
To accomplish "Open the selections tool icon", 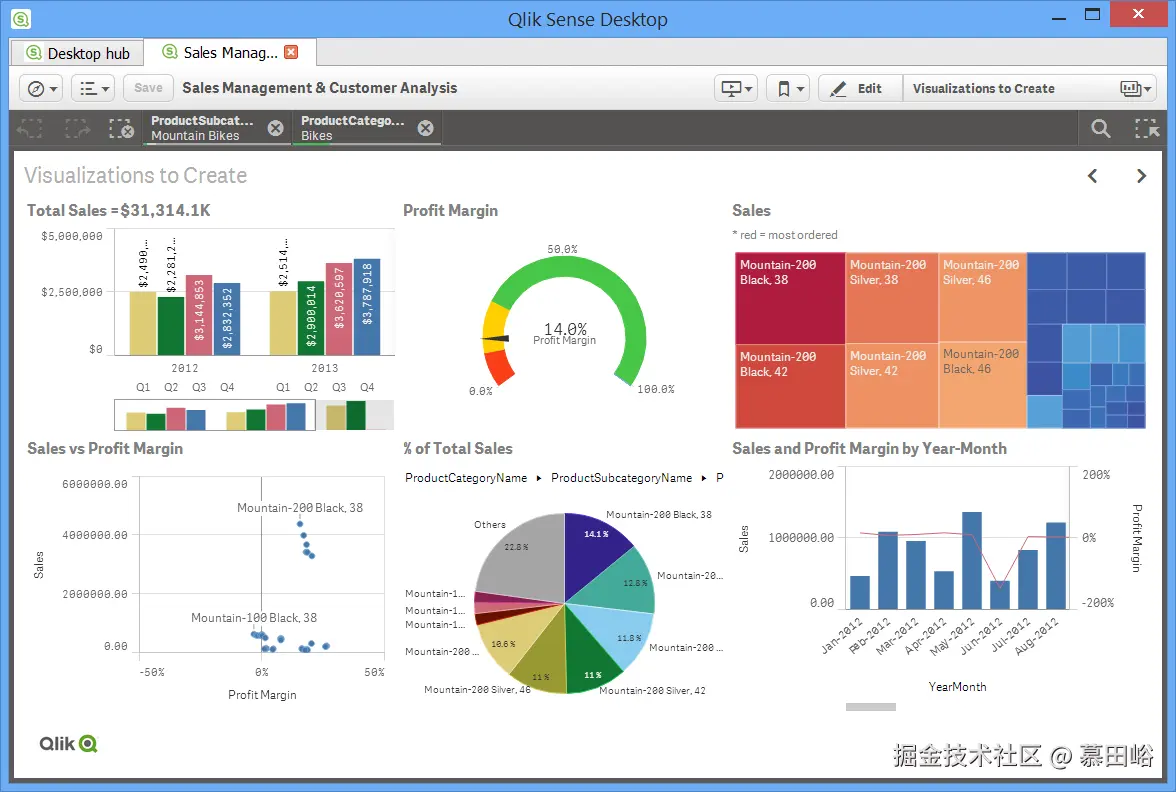I will [x=1146, y=128].
